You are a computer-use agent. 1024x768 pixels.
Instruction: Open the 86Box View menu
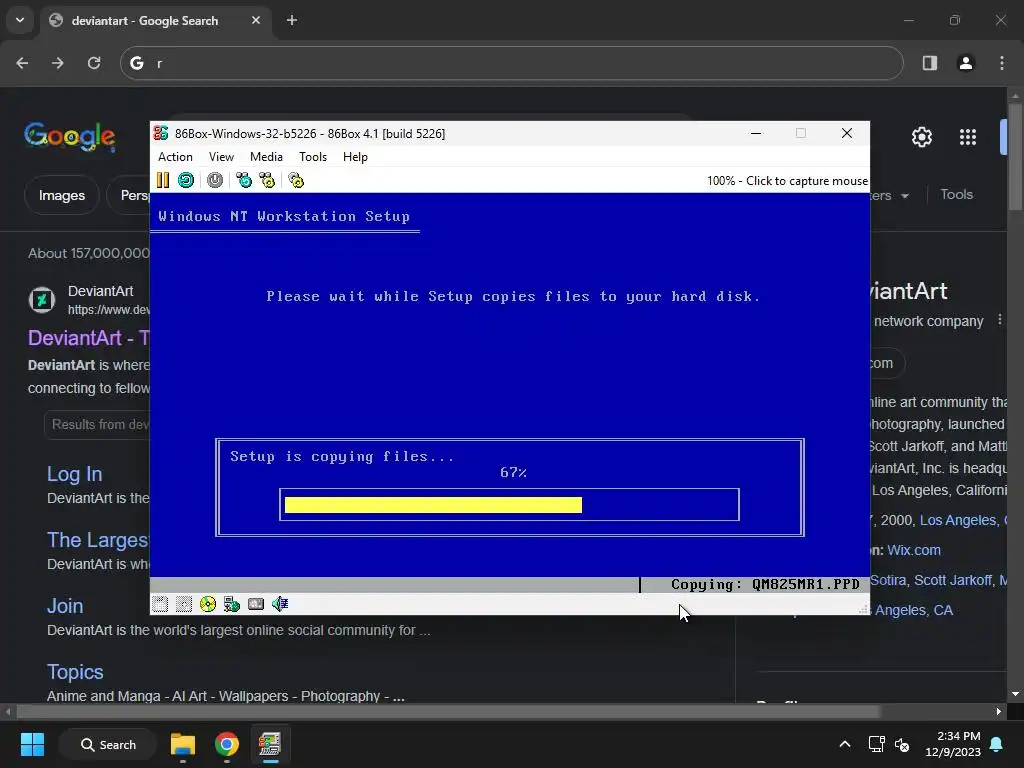pyautogui.click(x=221, y=157)
